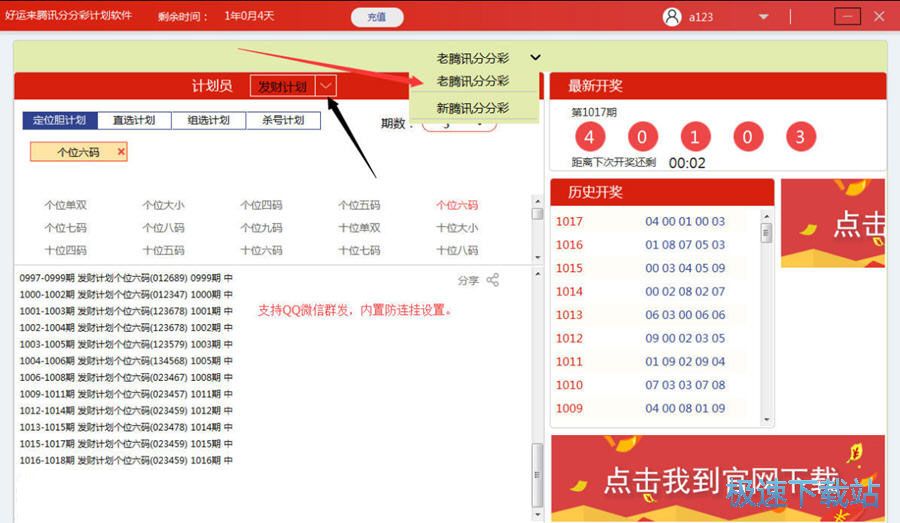Switch to the 杀号计划 tab

tap(283, 120)
